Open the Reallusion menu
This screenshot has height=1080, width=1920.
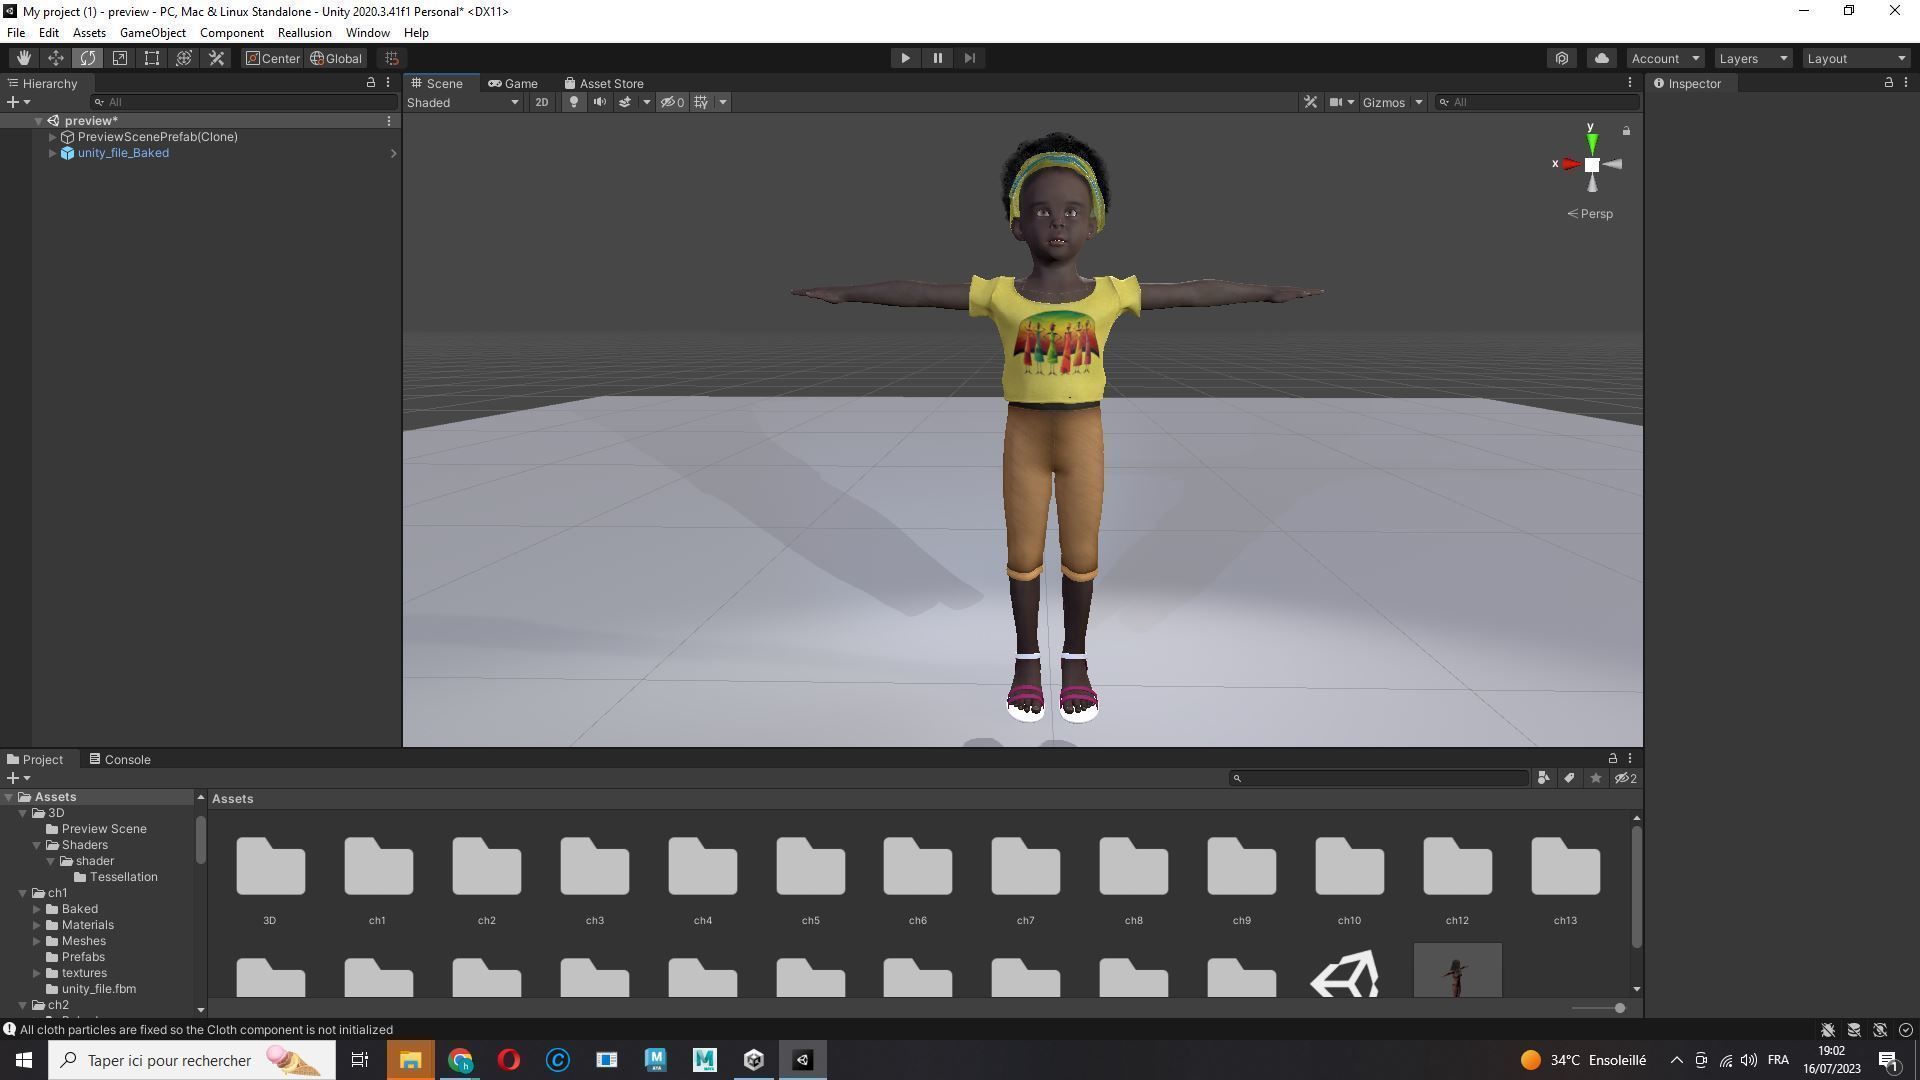pos(304,33)
